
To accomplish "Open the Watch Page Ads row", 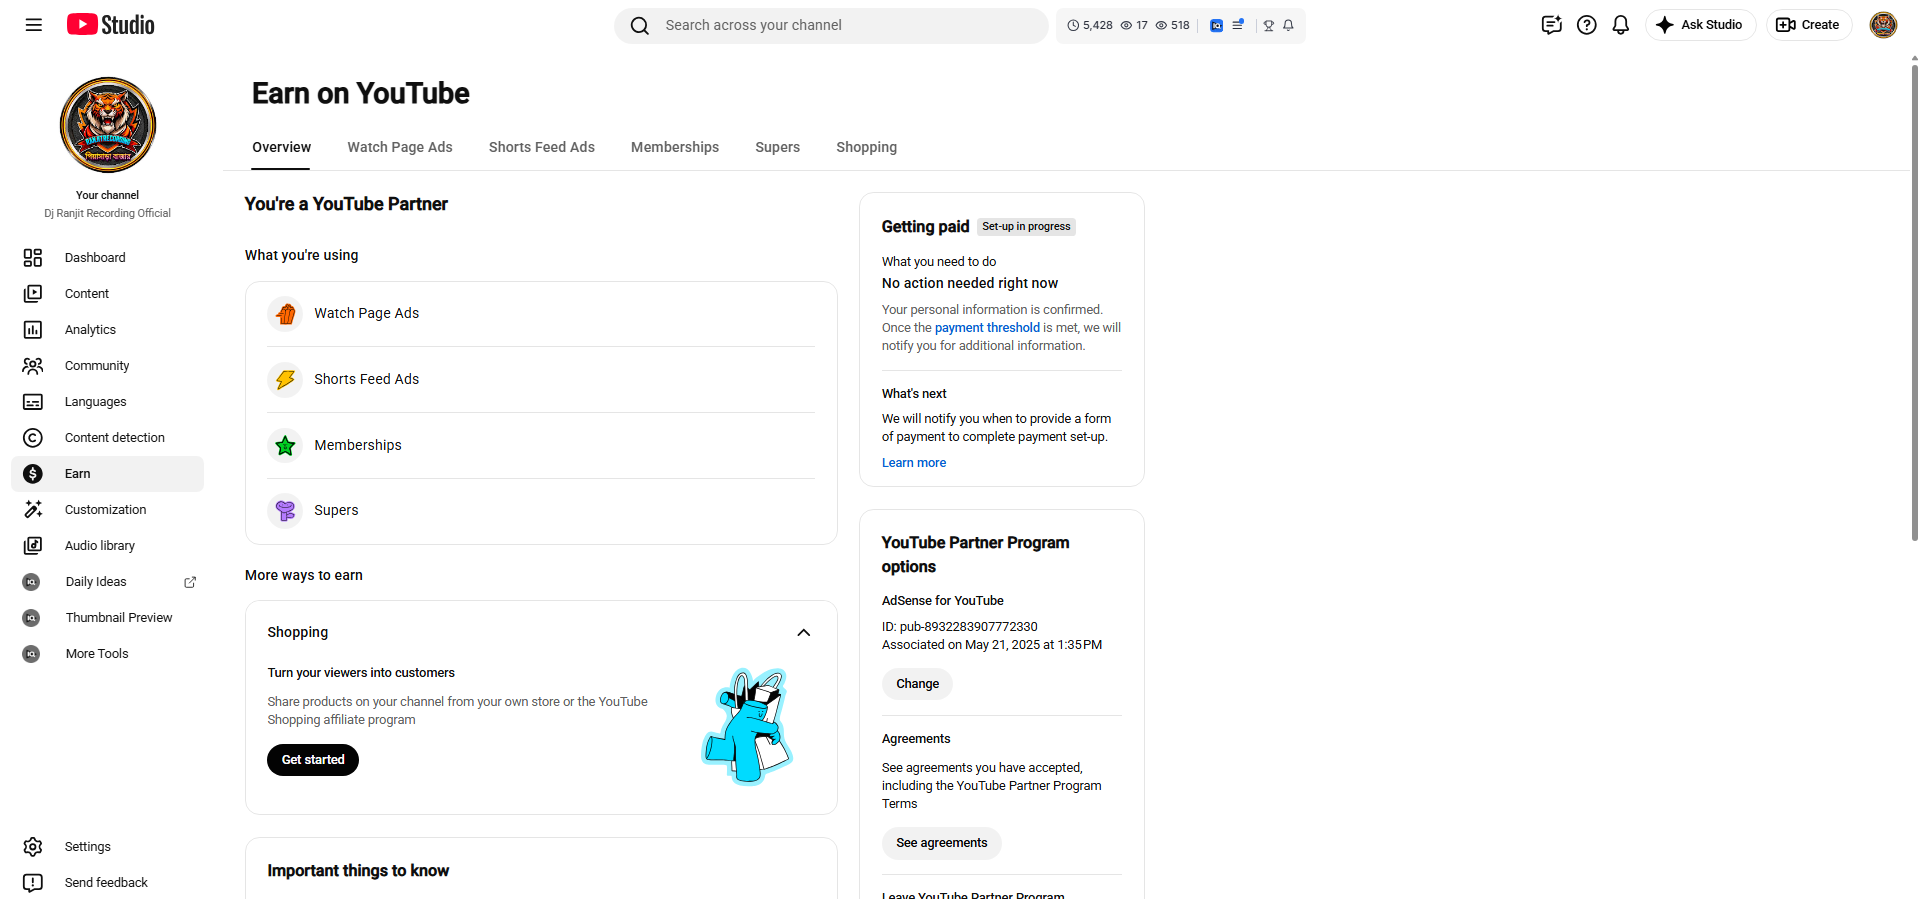I will pos(541,314).
